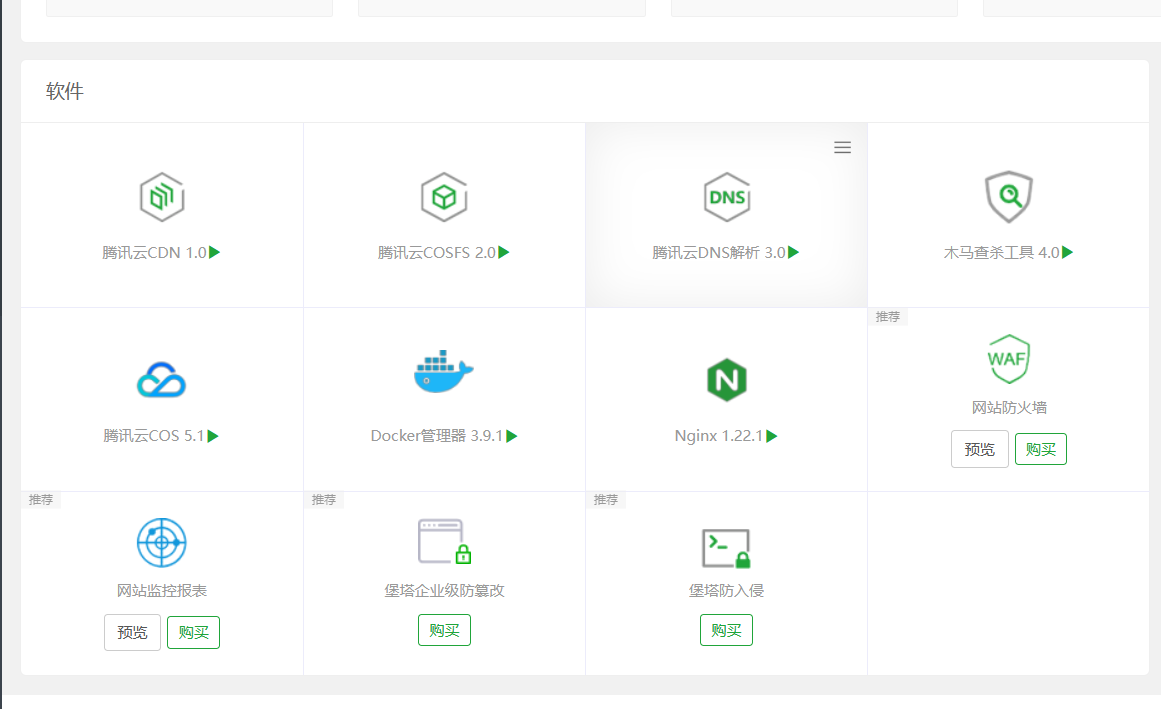
Task: Open the 腾讯云COS cloud icon
Action: tap(161, 380)
